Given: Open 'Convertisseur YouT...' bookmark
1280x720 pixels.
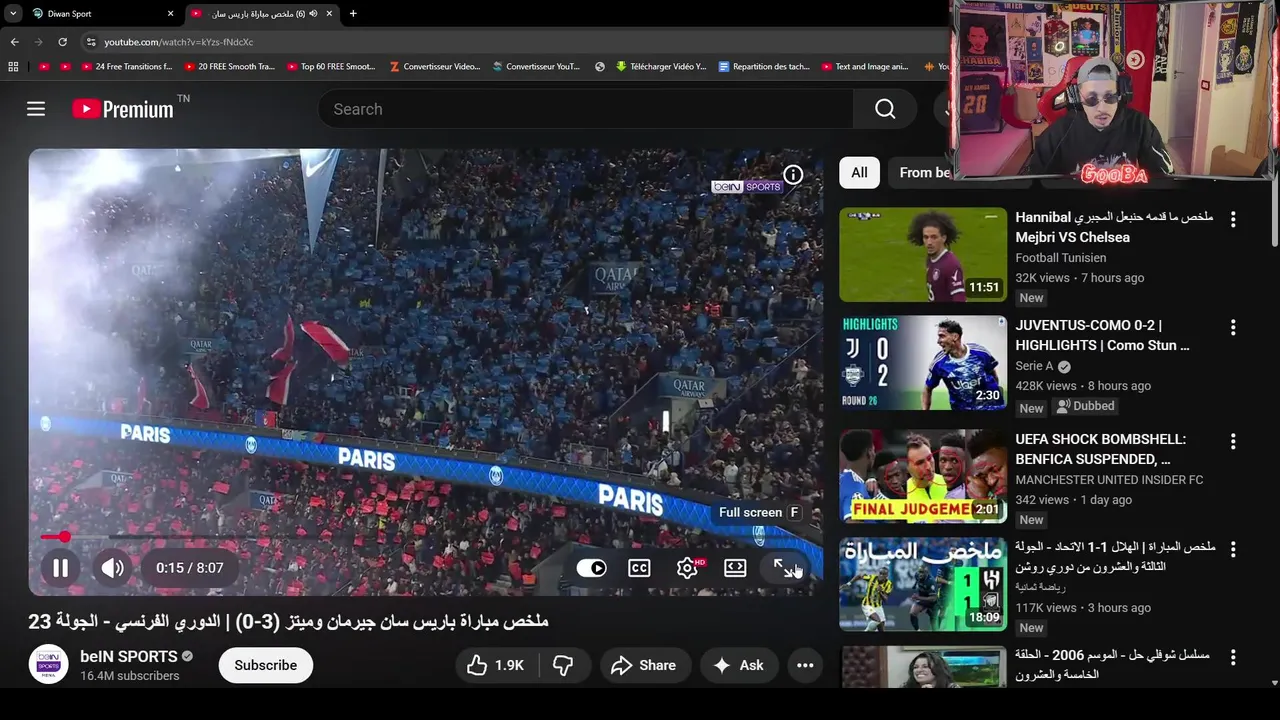Looking at the screenshot, I should tap(535, 67).
